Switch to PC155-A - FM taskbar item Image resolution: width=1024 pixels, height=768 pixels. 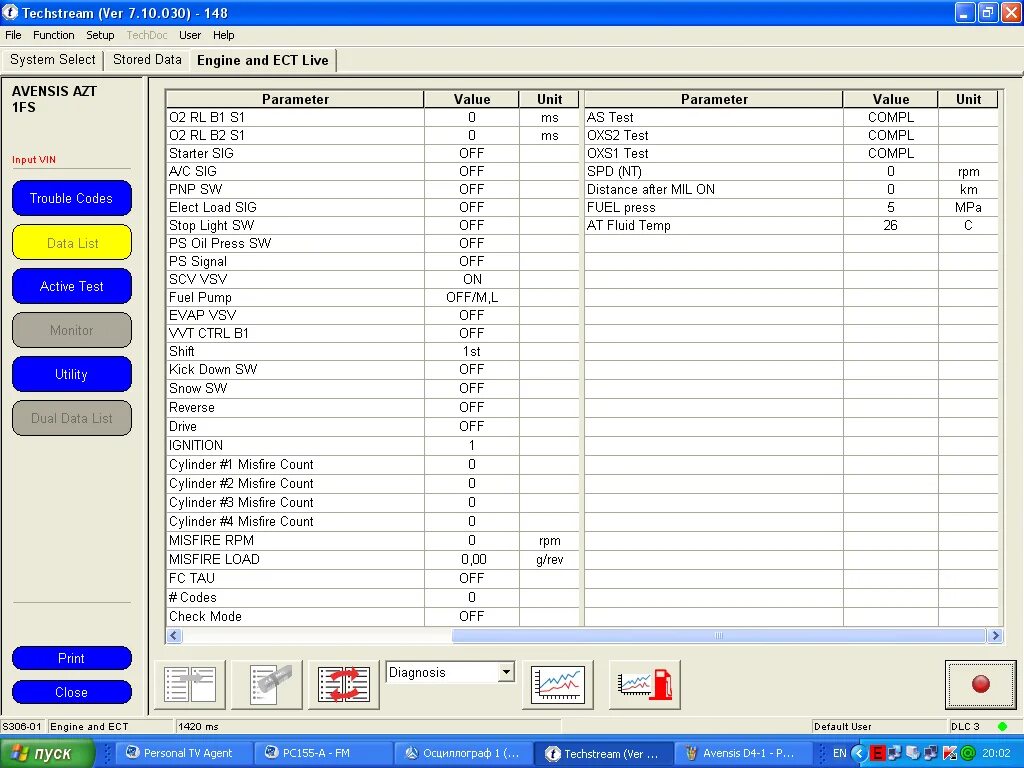[323, 753]
